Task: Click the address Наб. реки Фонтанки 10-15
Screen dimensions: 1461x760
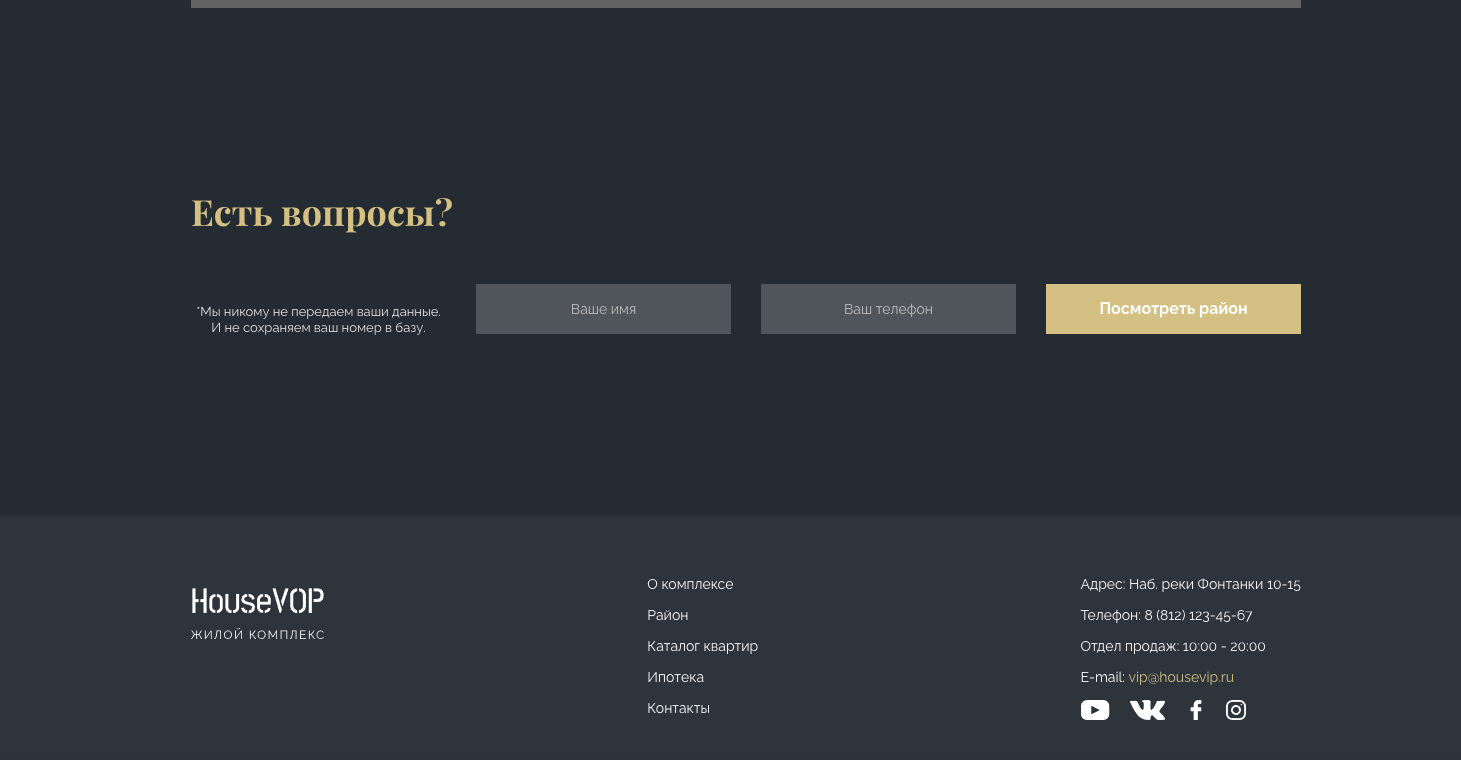Action: click(1215, 584)
